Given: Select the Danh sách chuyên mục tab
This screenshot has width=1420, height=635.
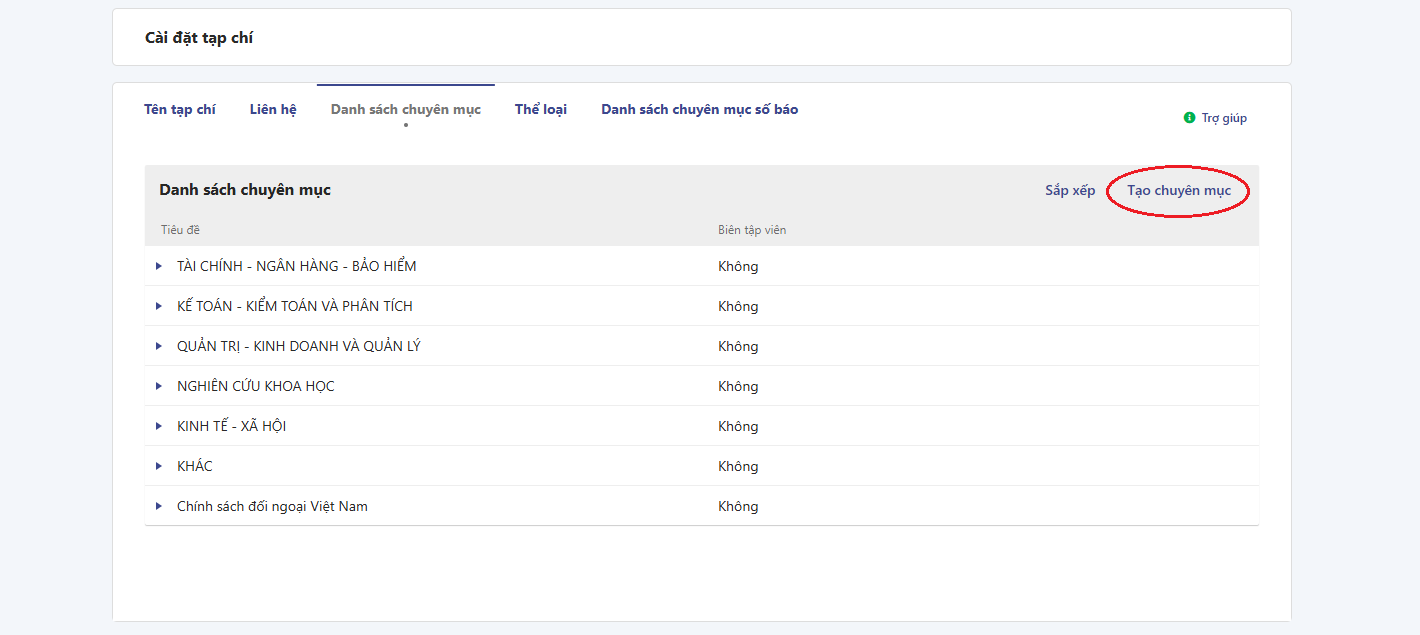Looking at the screenshot, I should 405,109.
